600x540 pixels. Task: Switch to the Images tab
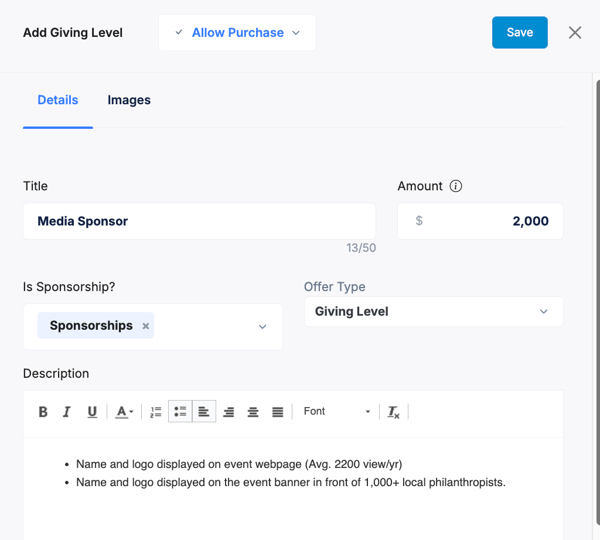(129, 100)
